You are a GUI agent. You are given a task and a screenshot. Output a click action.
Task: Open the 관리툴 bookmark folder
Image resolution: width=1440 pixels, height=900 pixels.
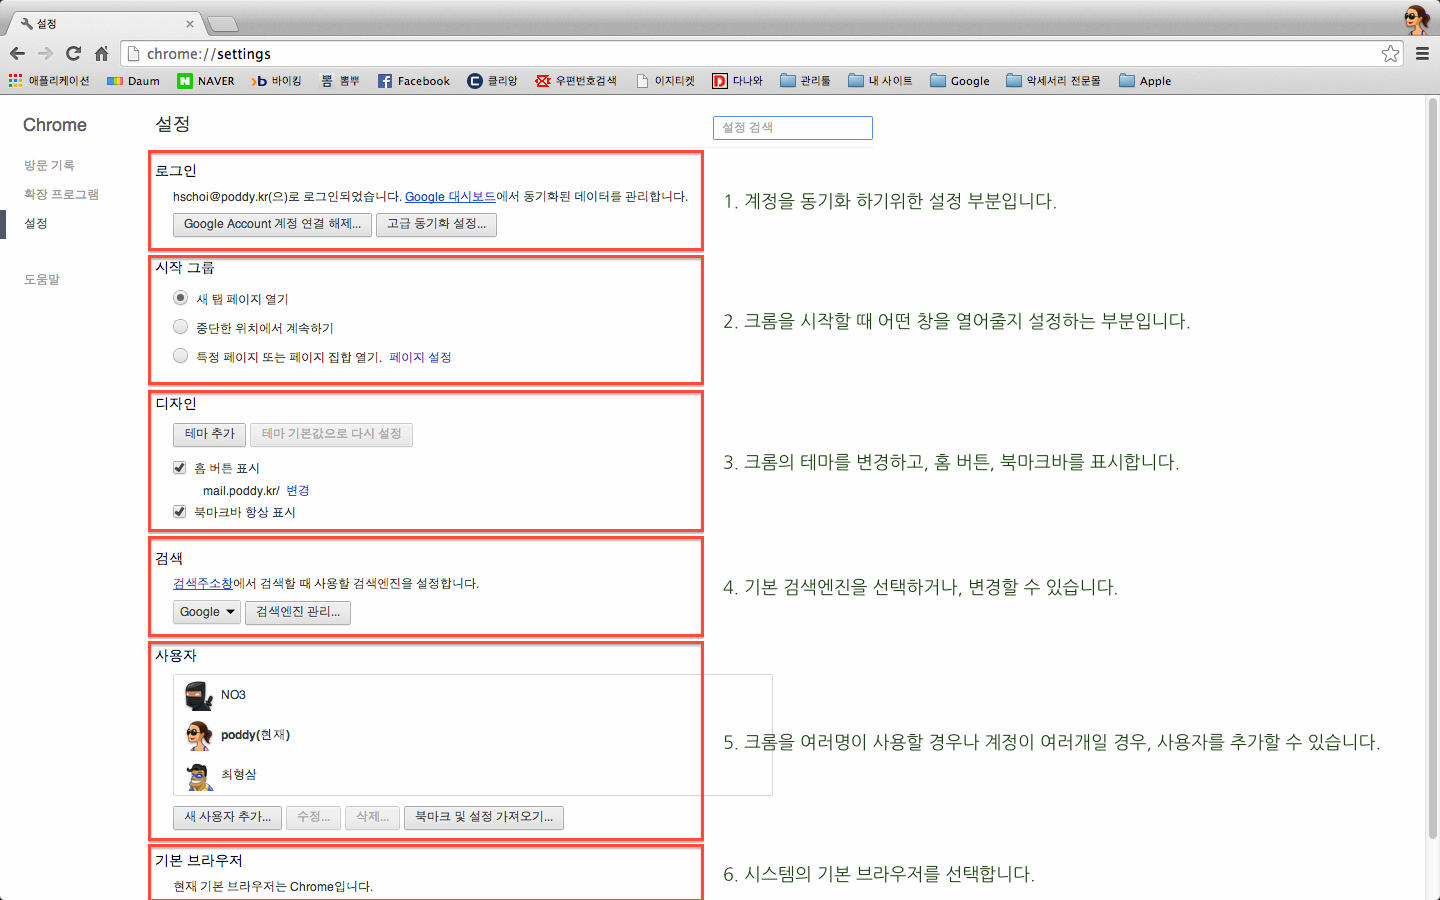pos(806,81)
